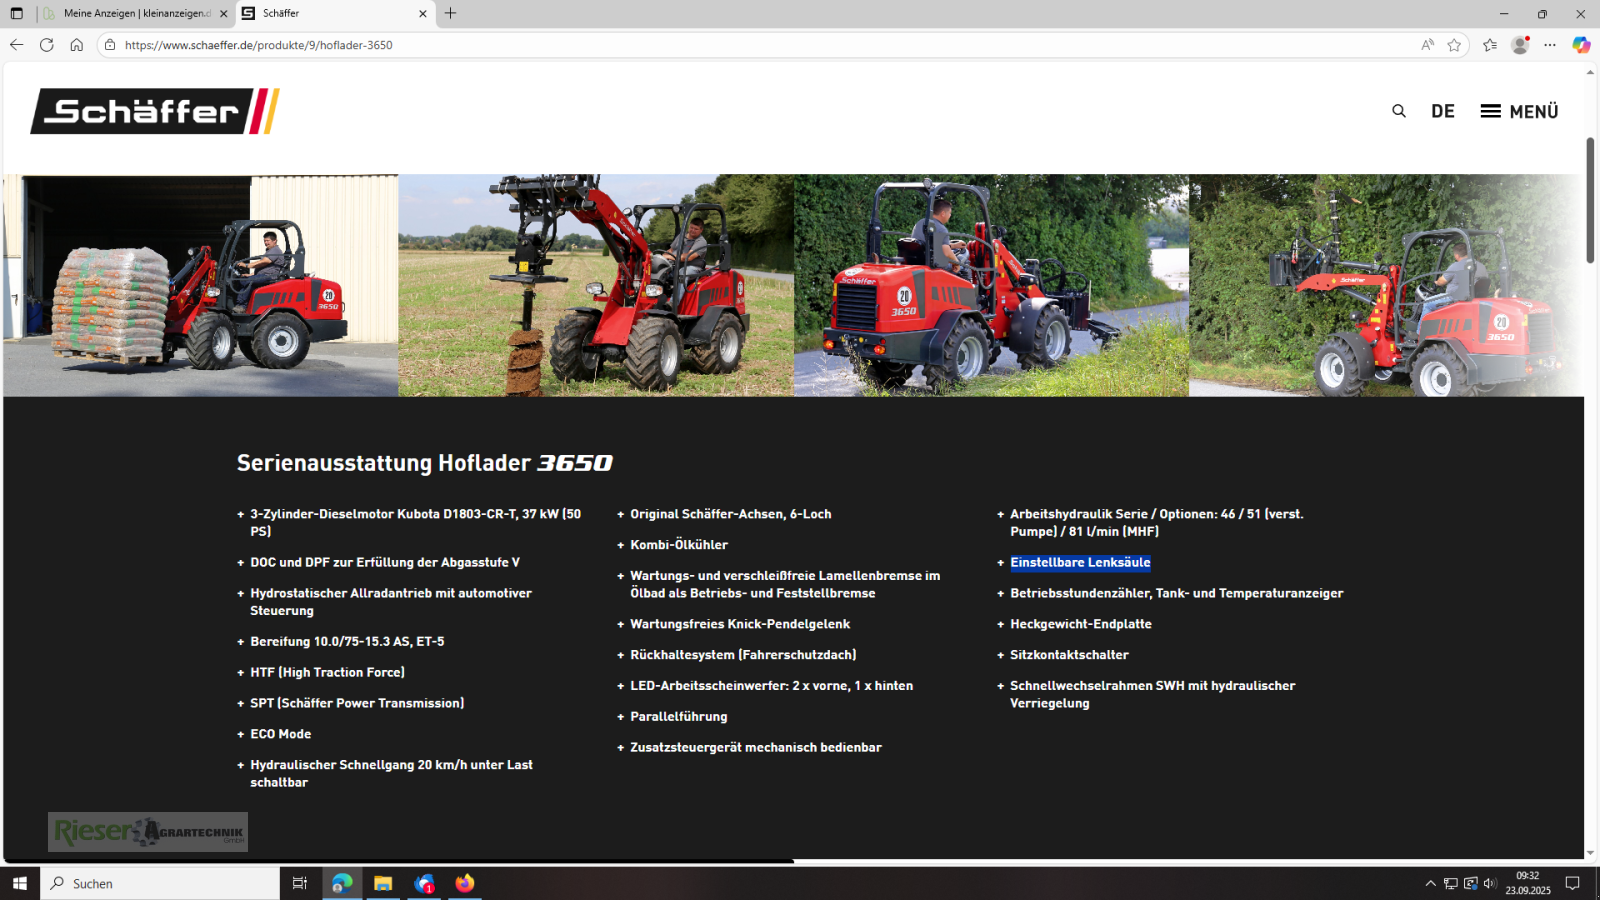Switch language via DE selector
The height and width of the screenshot is (900, 1600).
click(x=1442, y=111)
